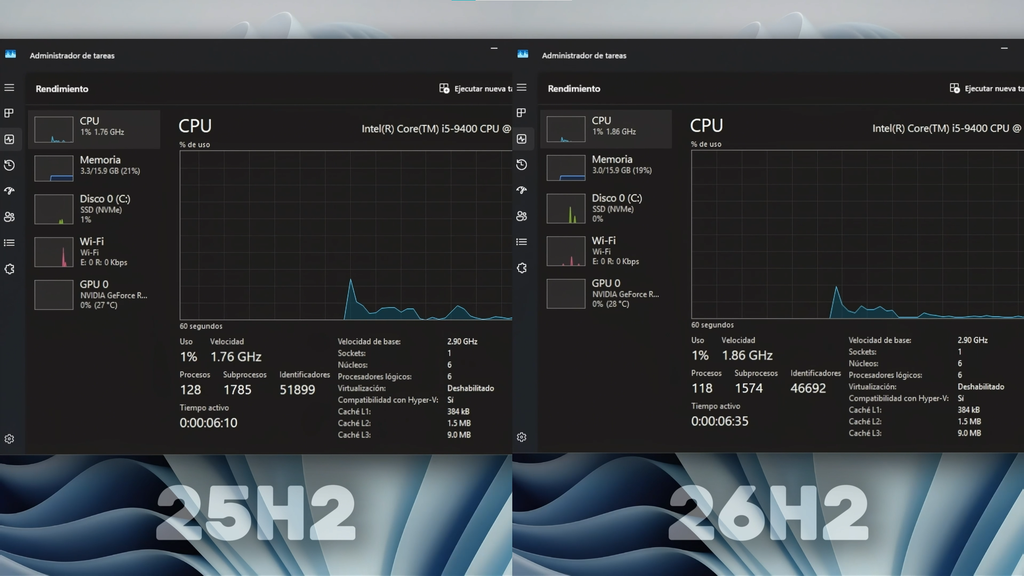Click 'Administrador de tareas' title in left window
This screenshot has width=1024, height=576.
pos(72,56)
